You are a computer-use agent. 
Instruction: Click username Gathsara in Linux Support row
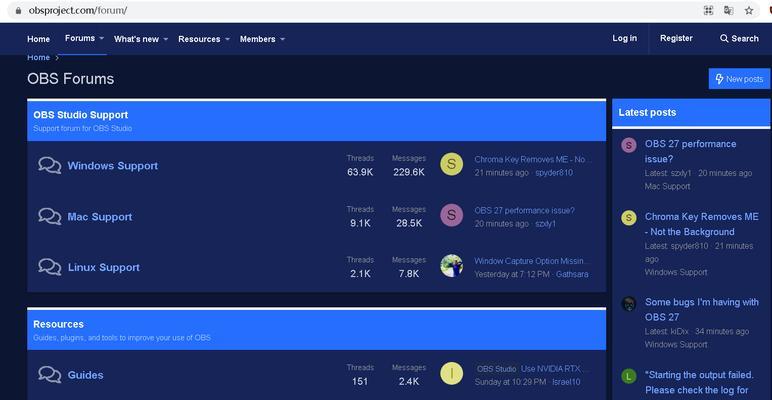(572, 274)
